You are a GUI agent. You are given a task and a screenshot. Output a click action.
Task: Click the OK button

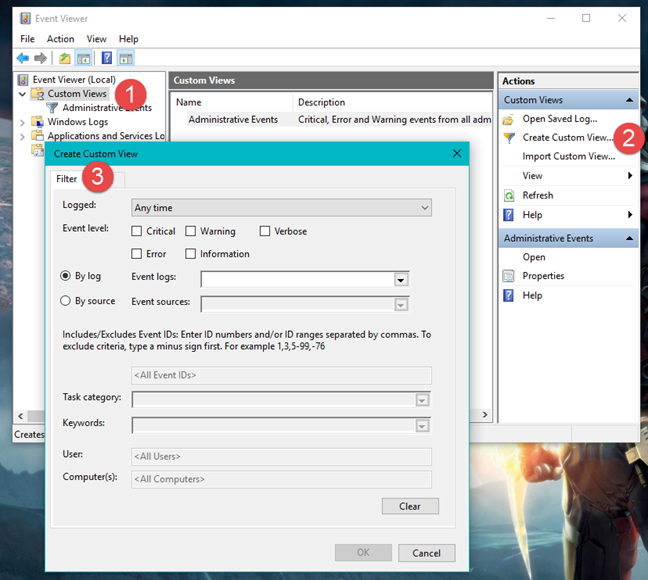point(363,553)
